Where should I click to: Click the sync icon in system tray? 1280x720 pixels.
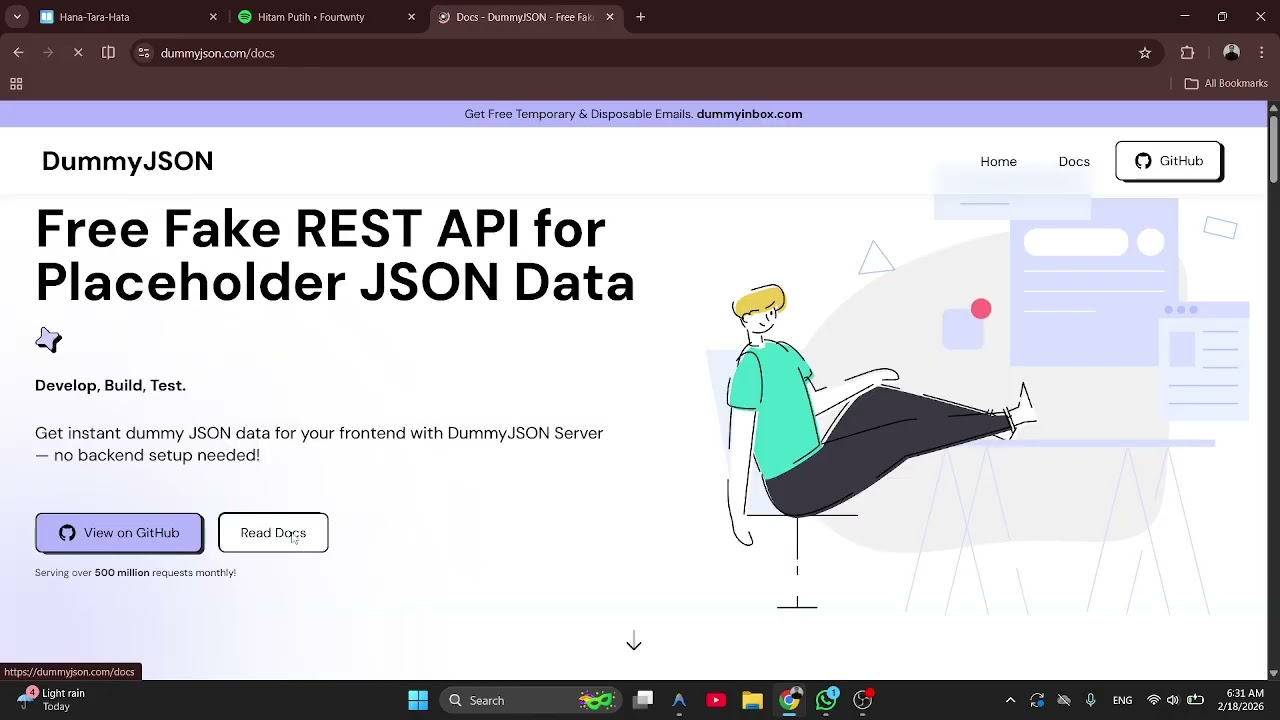click(1037, 700)
